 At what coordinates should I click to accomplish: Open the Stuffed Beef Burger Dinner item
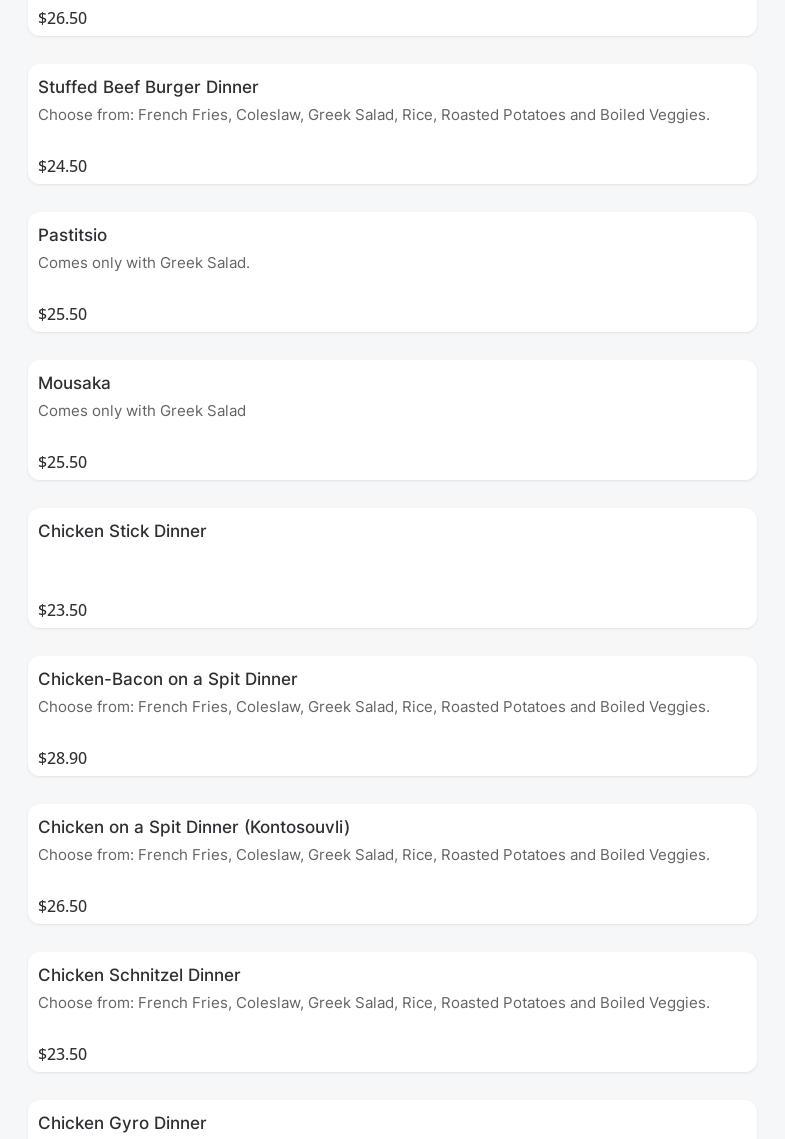coord(148,87)
